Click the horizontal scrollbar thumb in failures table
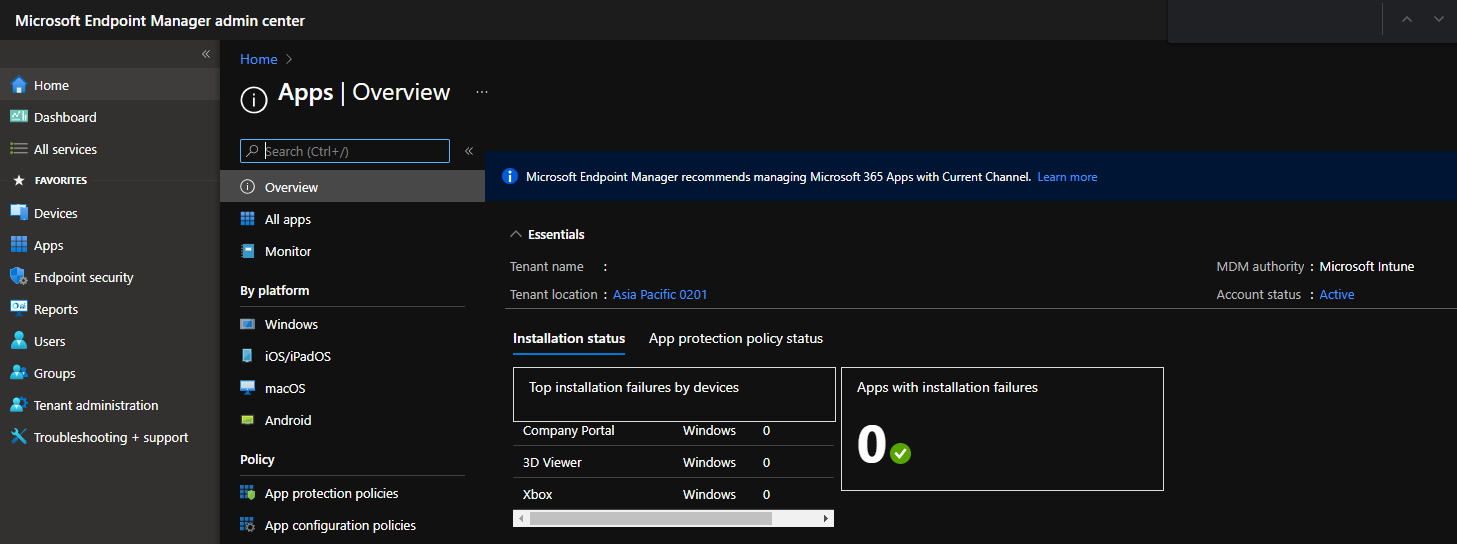The height and width of the screenshot is (544, 1457). (x=651, y=518)
